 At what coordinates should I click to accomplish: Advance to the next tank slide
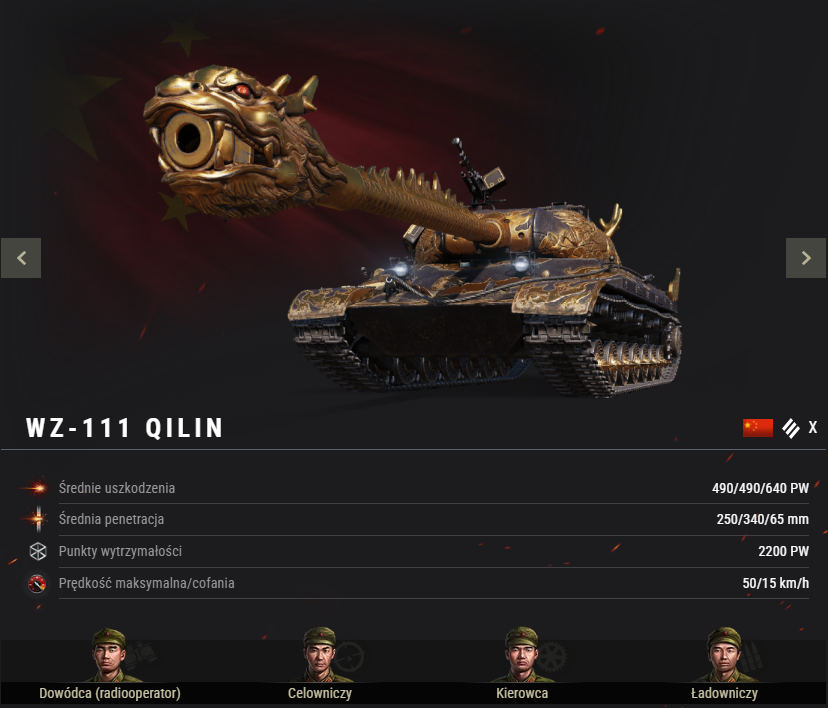[806, 258]
